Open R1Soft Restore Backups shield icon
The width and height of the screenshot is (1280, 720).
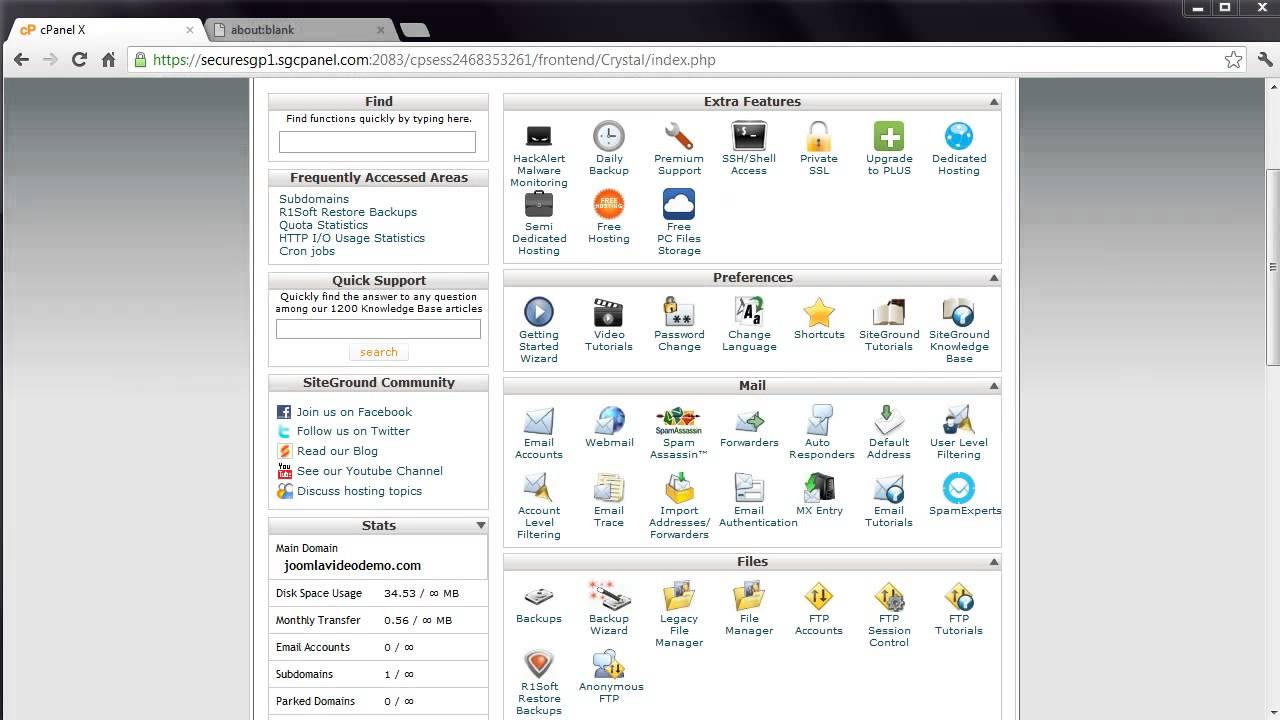pos(539,664)
